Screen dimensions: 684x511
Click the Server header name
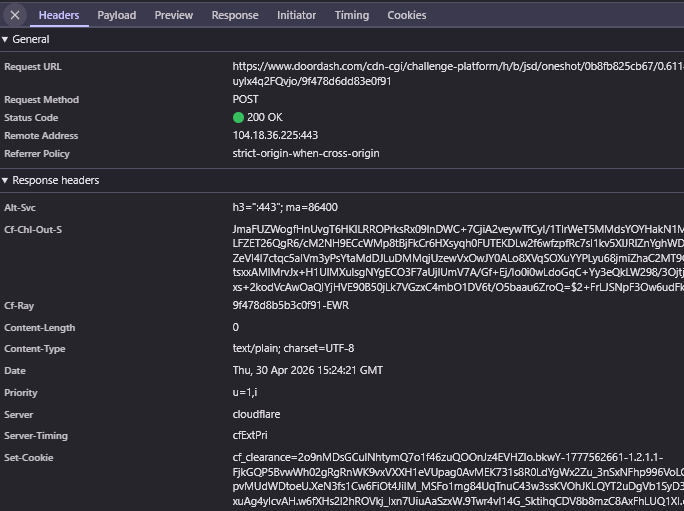18,415
